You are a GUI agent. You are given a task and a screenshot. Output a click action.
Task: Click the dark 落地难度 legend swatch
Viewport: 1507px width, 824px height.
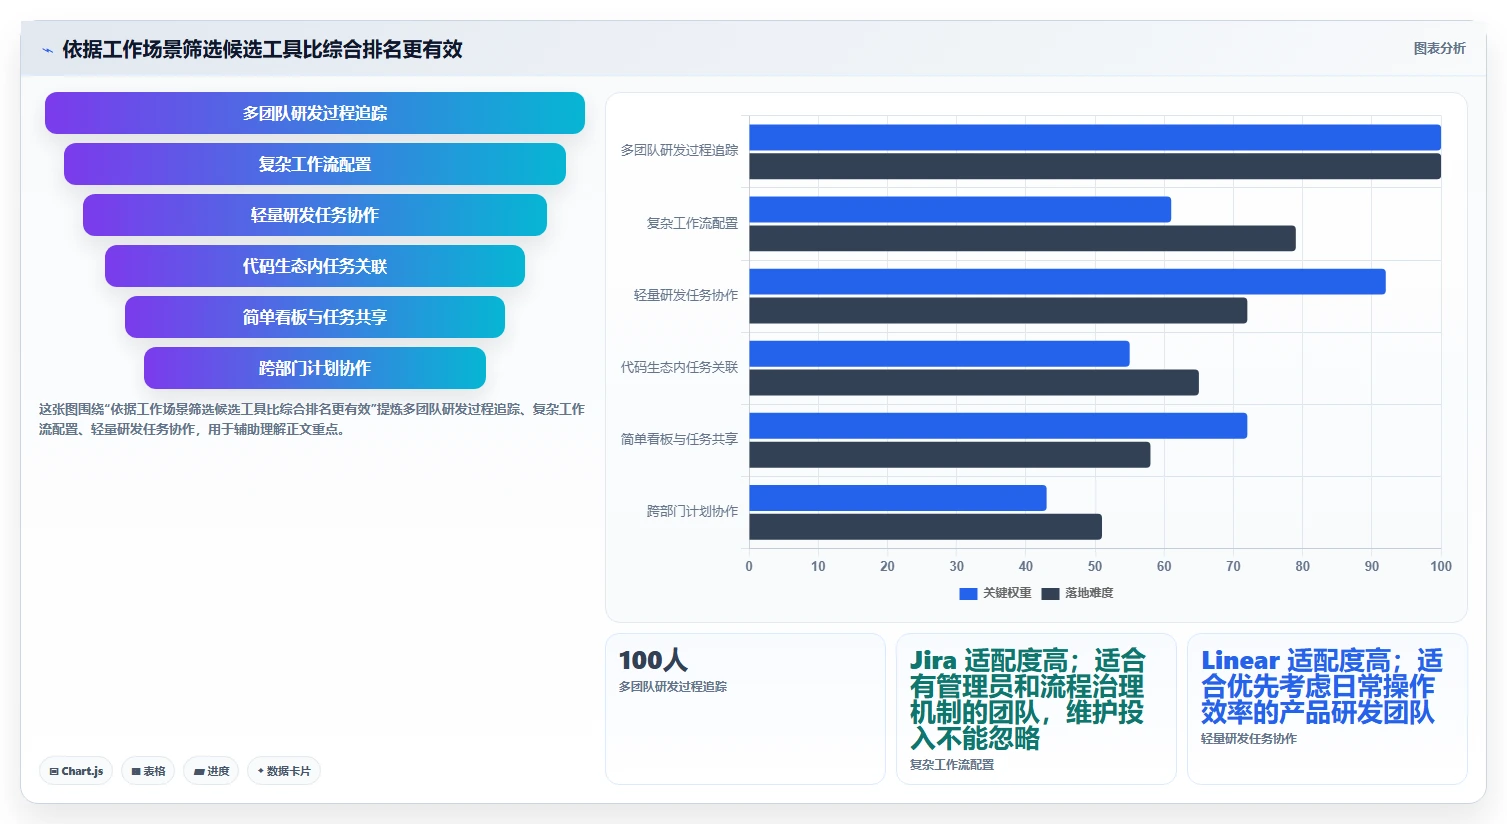[x=1050, y=593]
